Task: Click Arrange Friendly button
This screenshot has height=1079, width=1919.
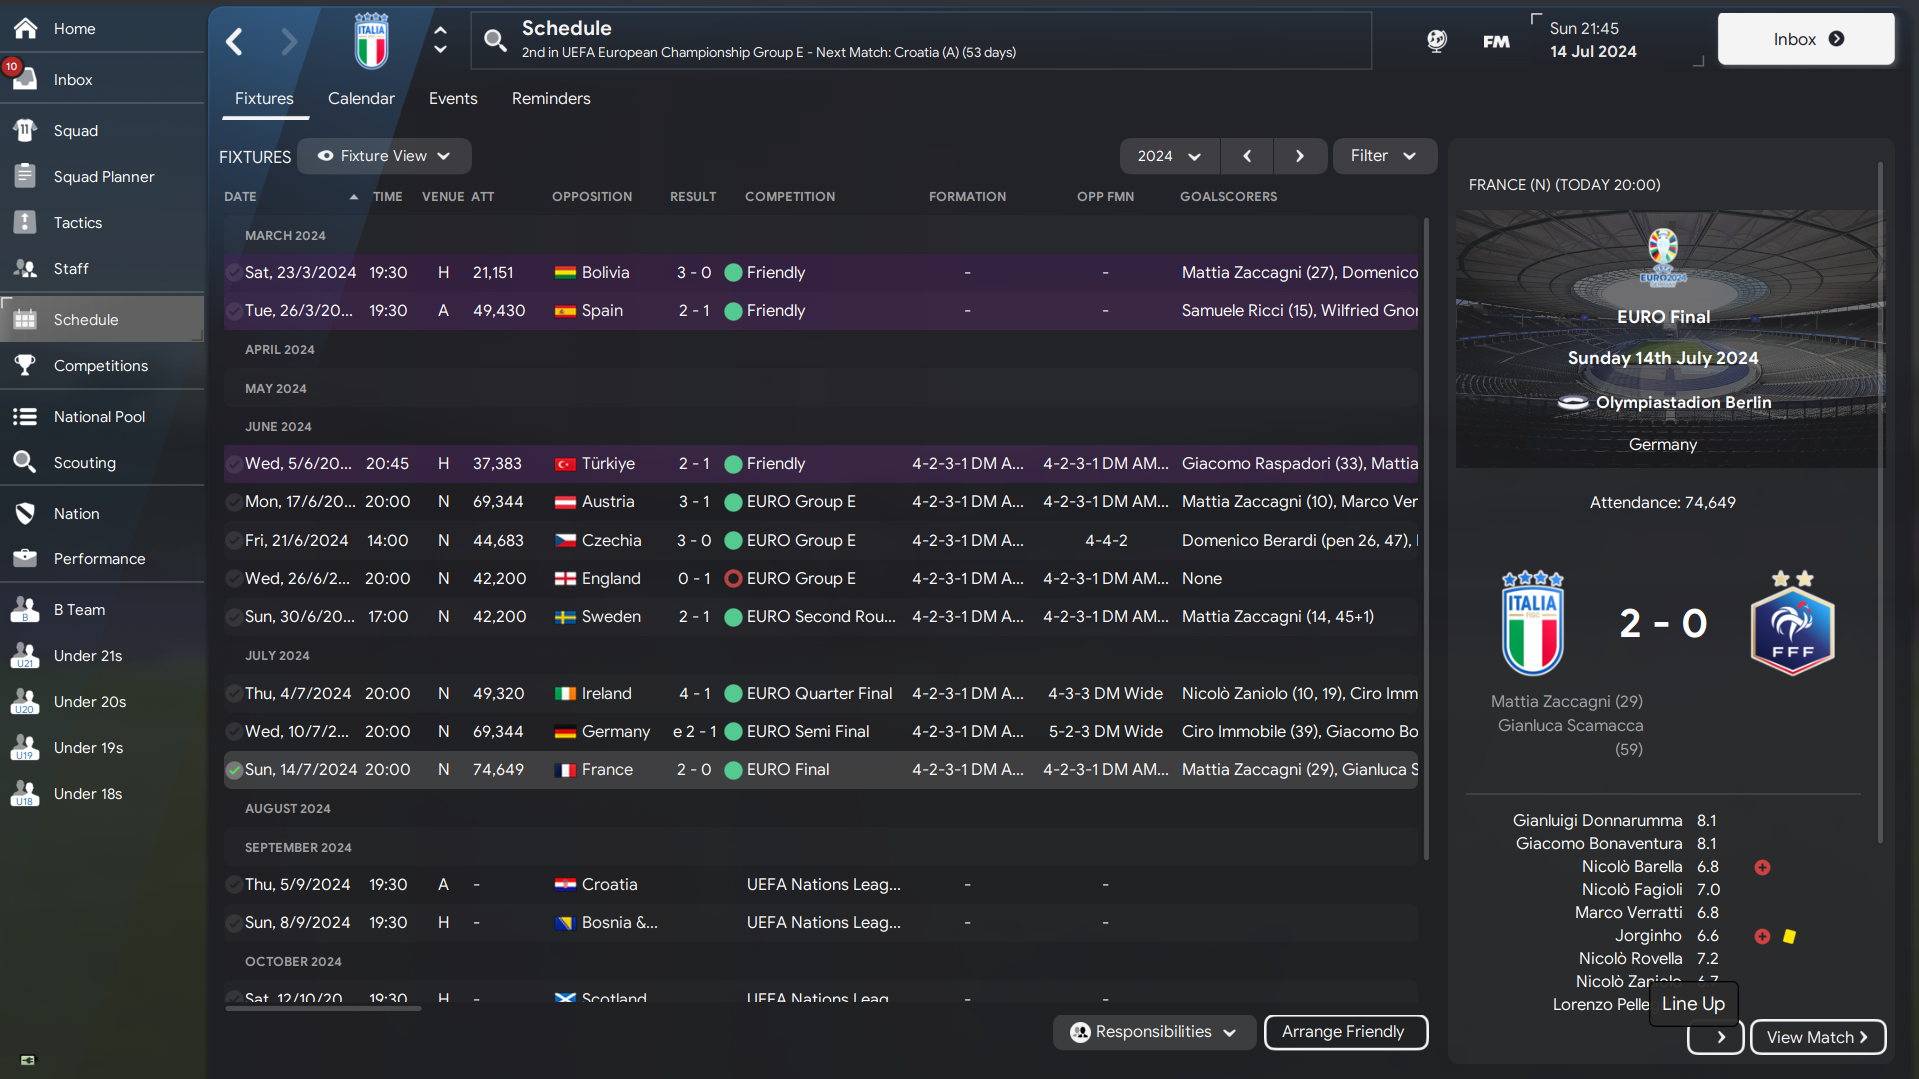Action: [x=1345, y=1032]
